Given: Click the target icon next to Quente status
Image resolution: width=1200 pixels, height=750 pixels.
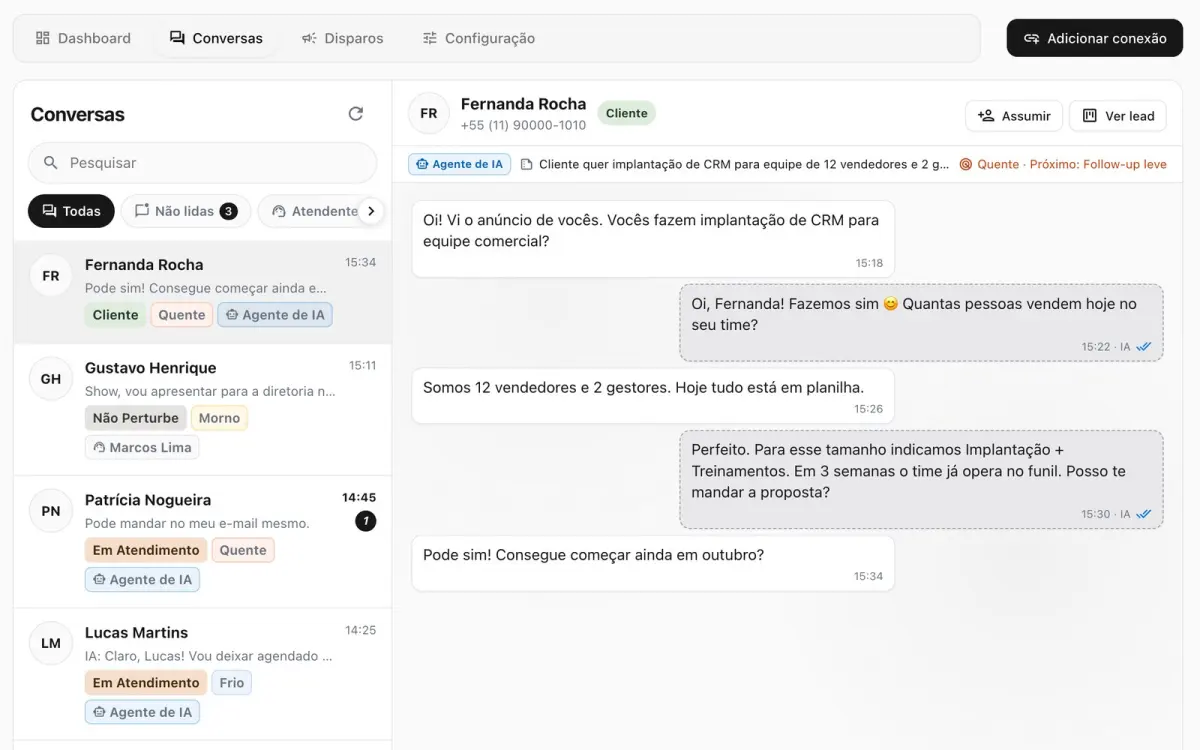Looking at the screenshot, I should click(966, 164).
